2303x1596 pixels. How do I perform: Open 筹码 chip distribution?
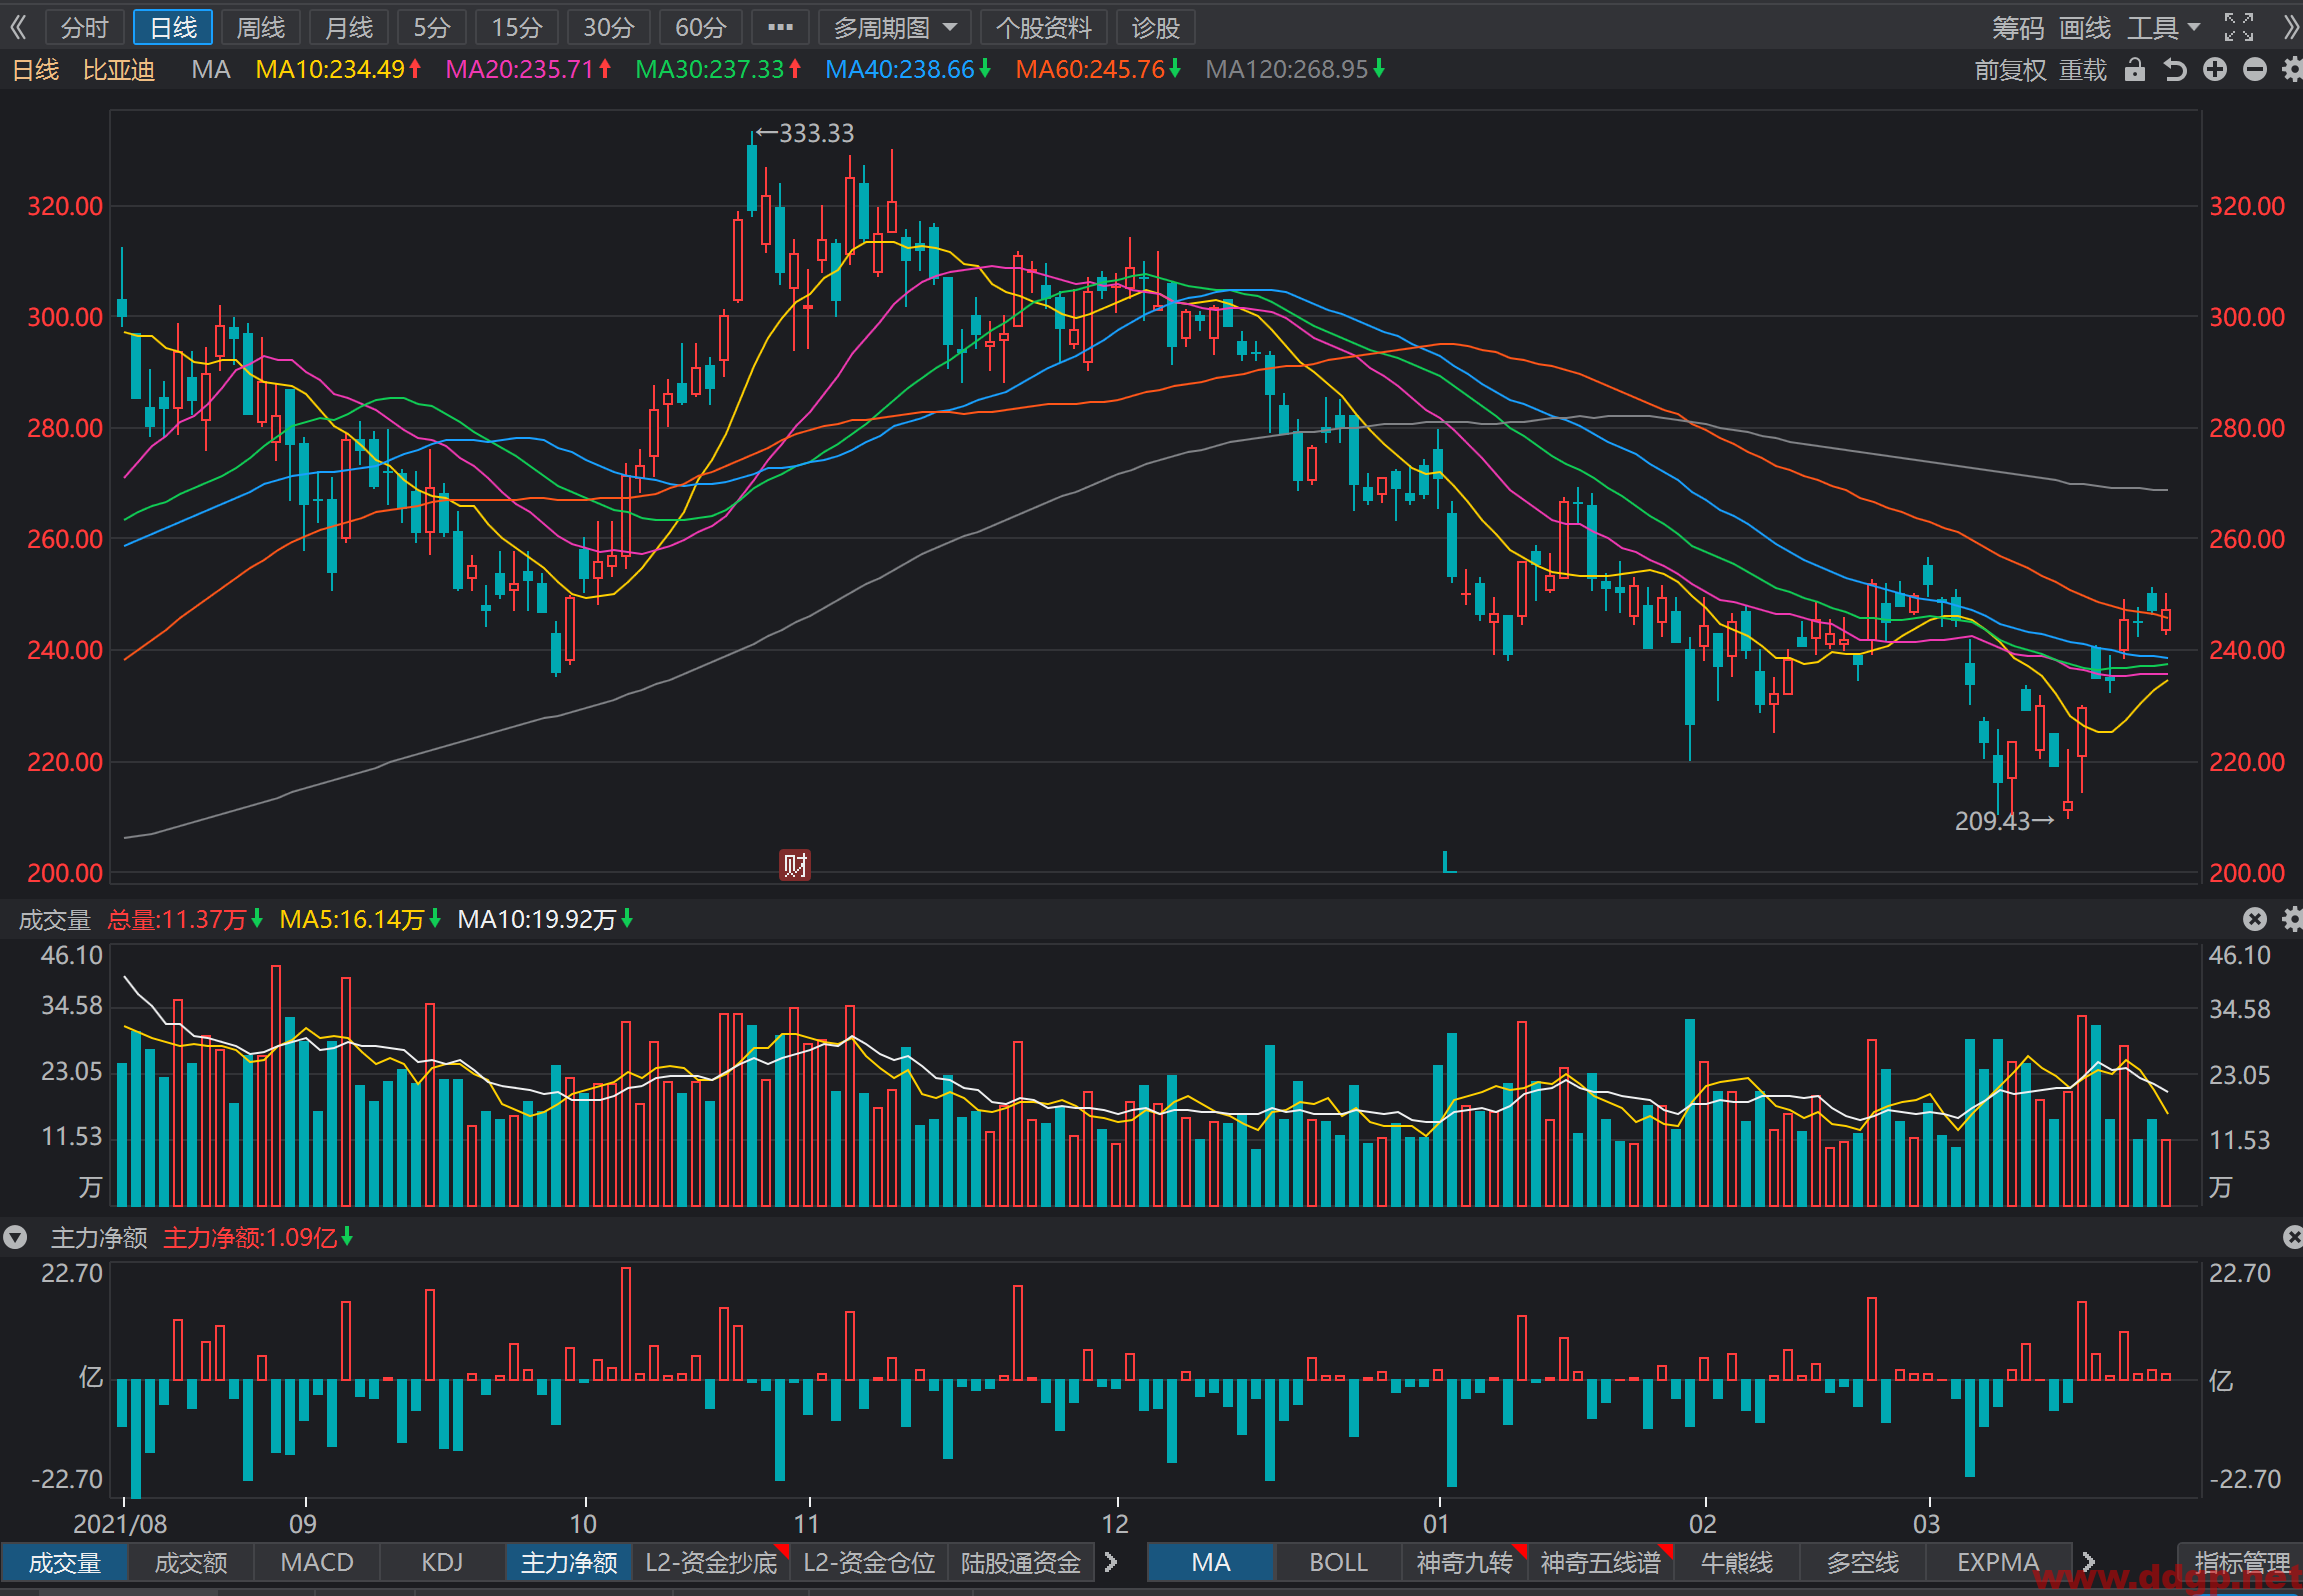coord(2018,27)
